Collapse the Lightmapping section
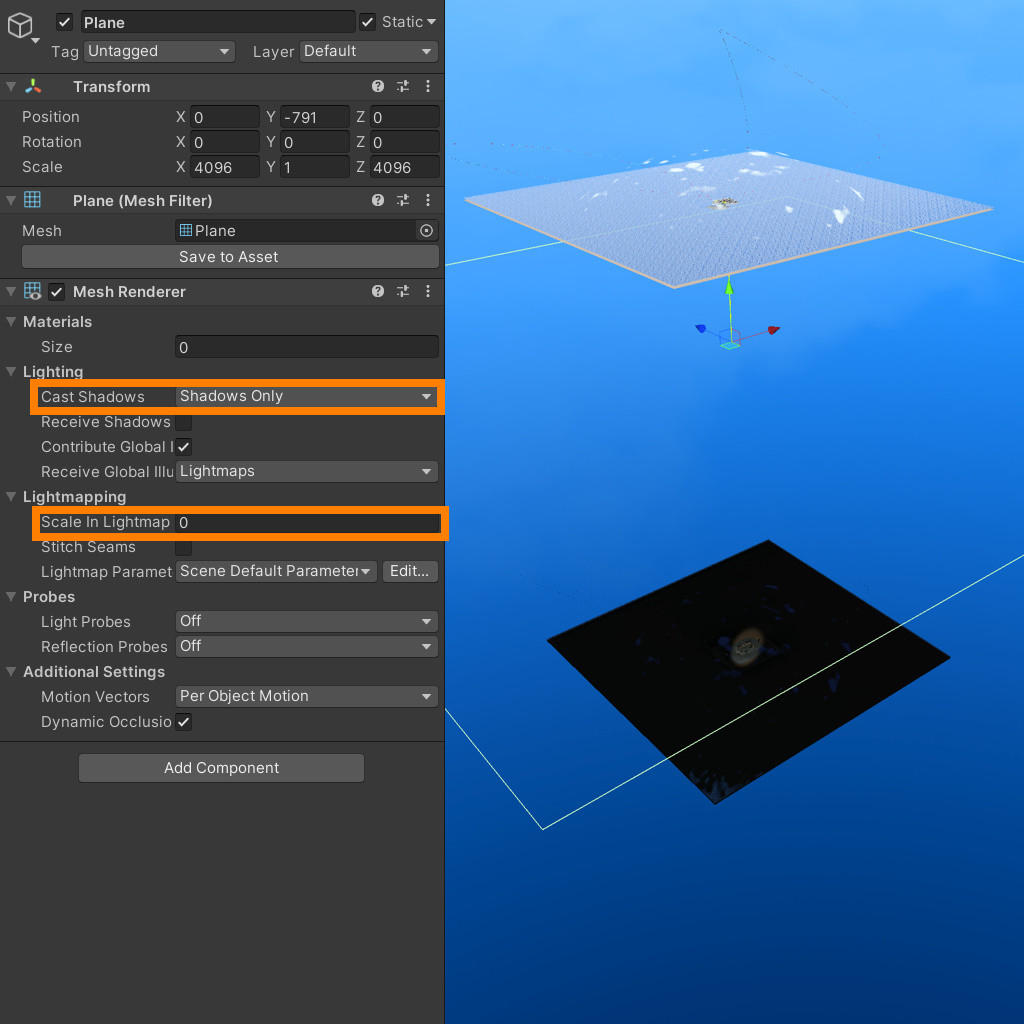Viewport: 1024px width, 1024px height. tap(11, 496)
